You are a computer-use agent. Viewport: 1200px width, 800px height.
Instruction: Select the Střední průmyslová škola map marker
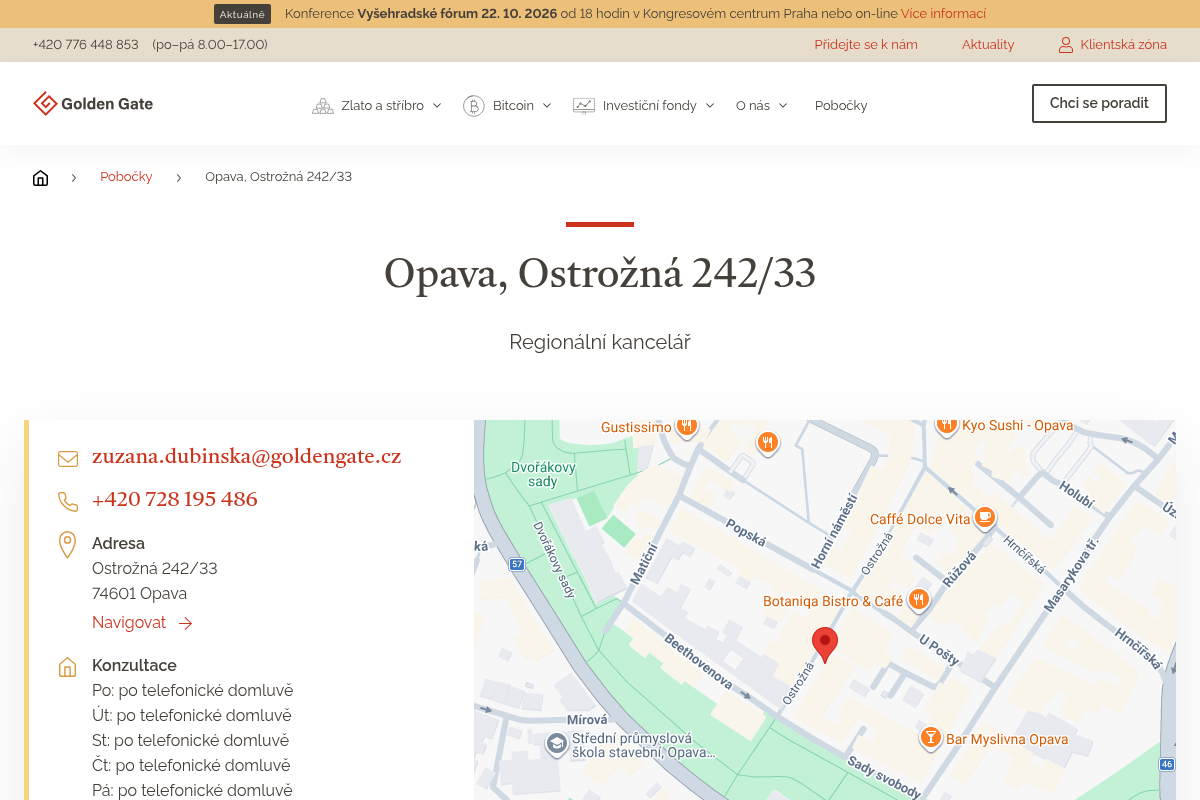[556, 744]
